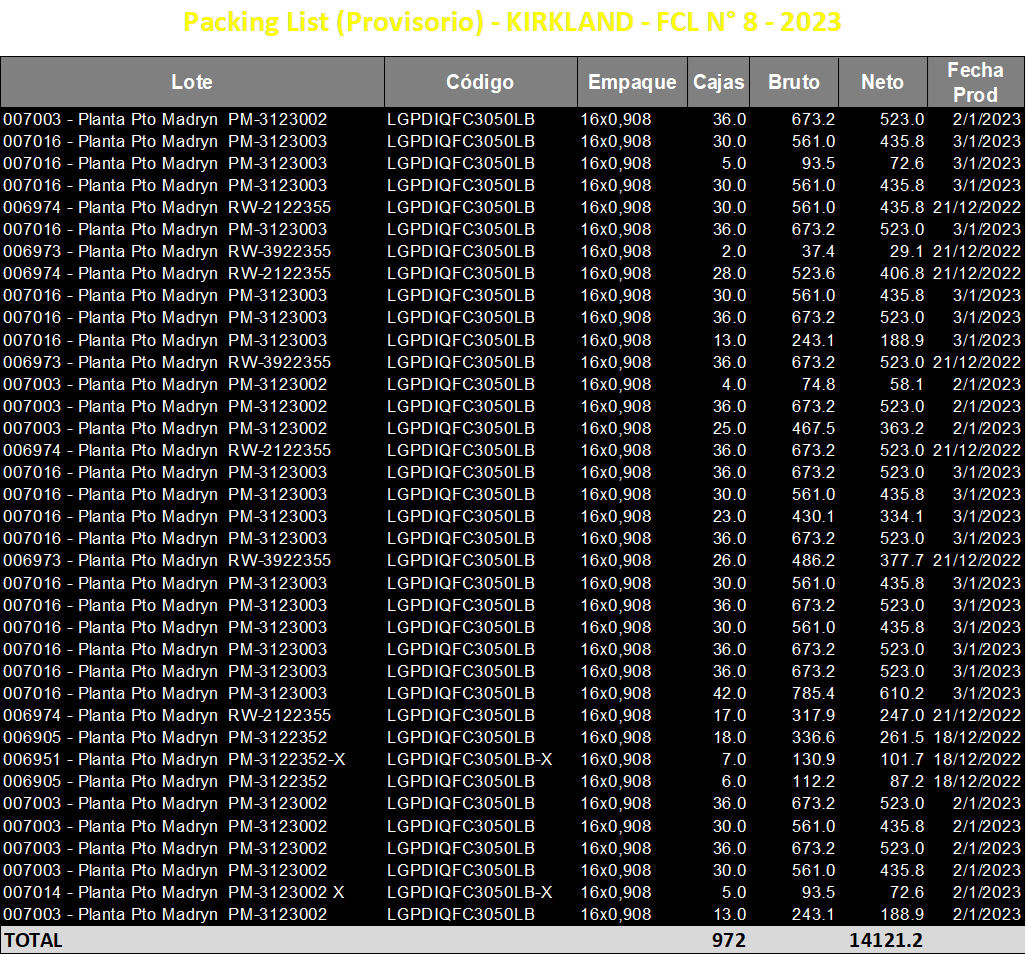The image size is (1026, 955).
Task: Select the Empaque column header
Action: [632, 82]
